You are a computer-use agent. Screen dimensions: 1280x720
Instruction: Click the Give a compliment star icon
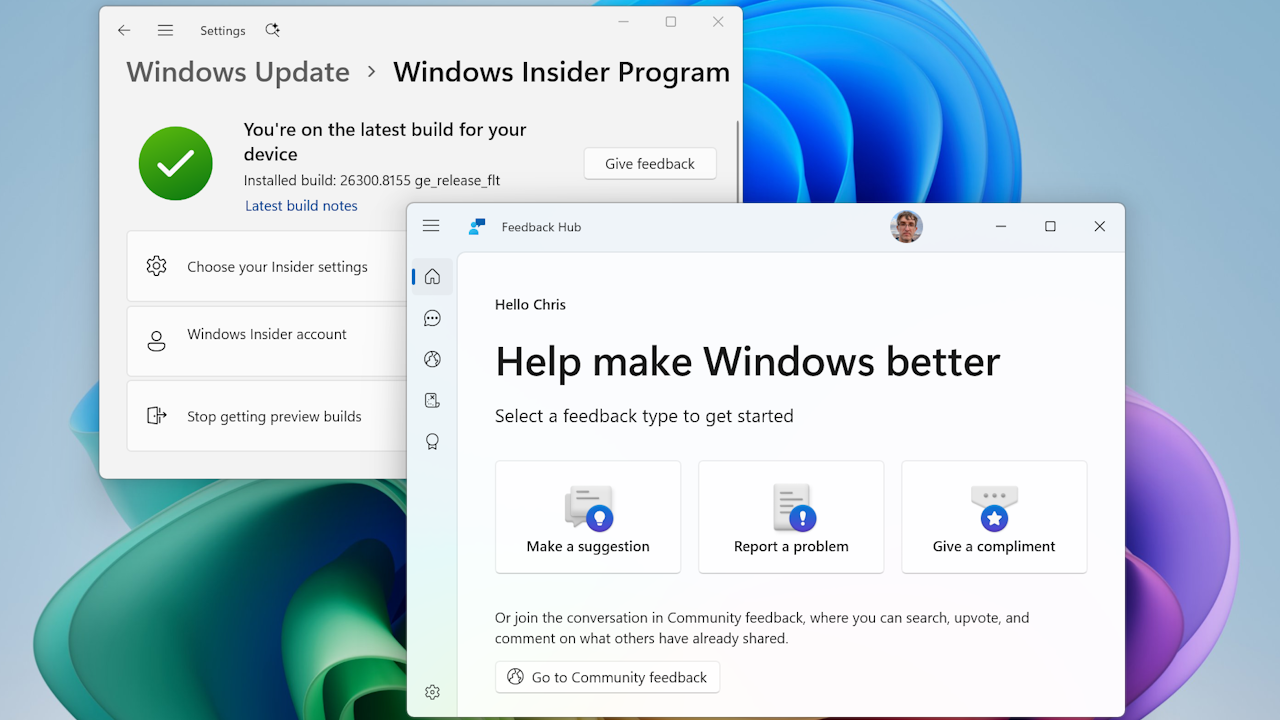pyautogui.click(x=994, y=509)
